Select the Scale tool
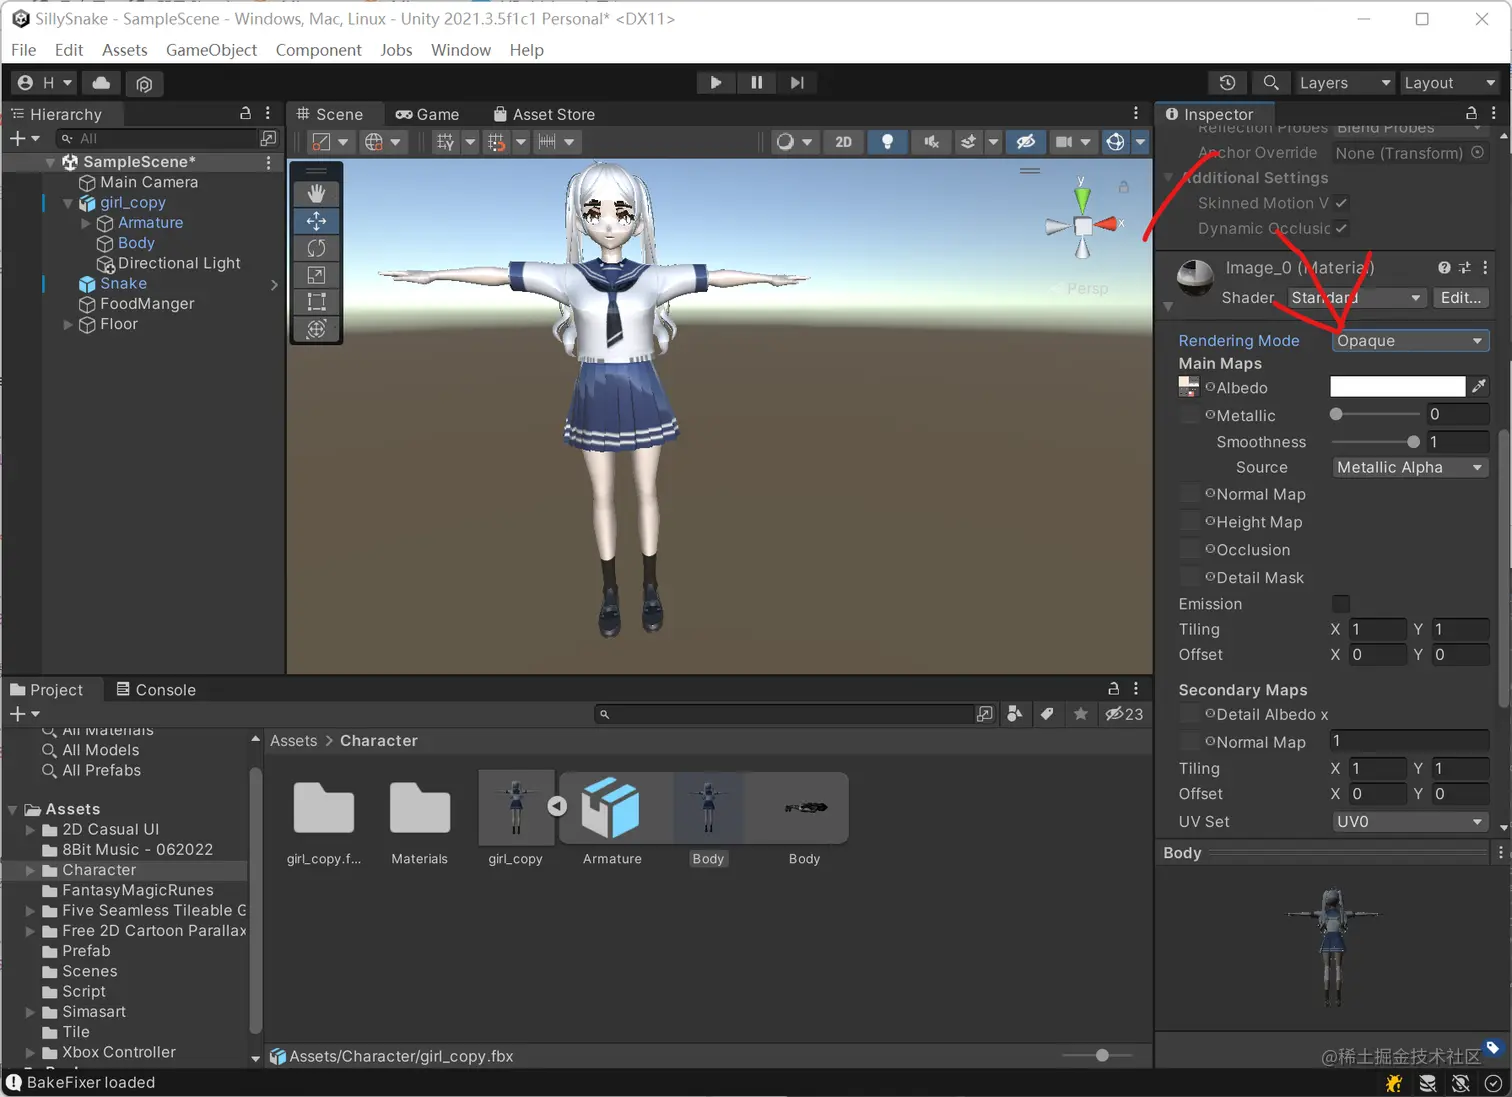 [316, 275]
